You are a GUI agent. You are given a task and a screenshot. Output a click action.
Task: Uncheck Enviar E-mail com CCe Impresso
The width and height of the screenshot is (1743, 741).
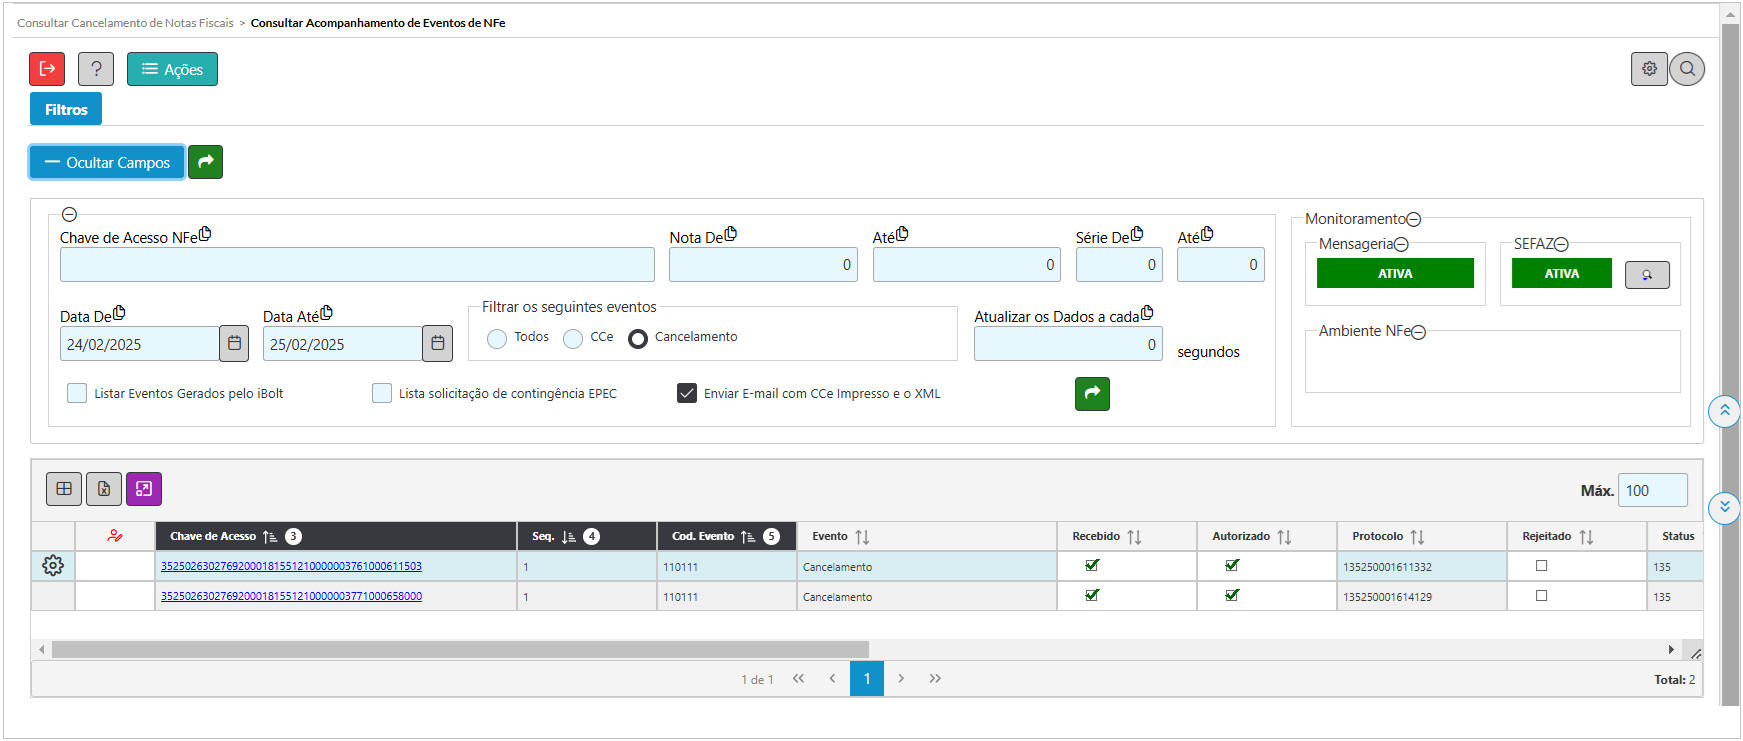pos(687,393)
